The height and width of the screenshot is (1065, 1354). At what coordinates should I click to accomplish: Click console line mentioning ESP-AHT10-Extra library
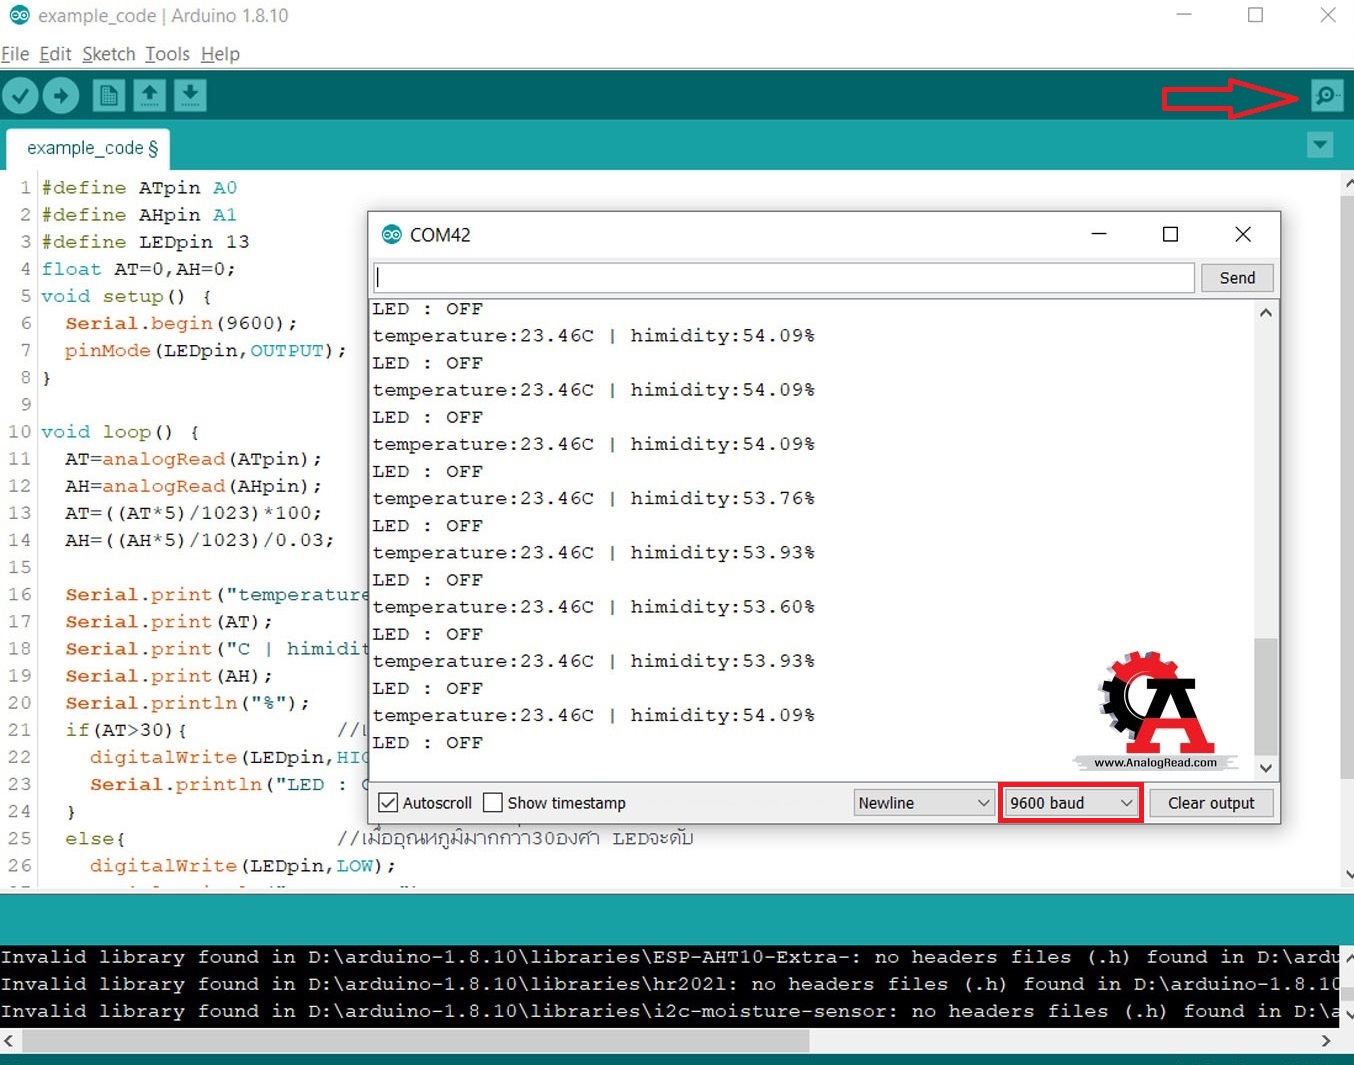pyautogui.click(x=670, y=958)
